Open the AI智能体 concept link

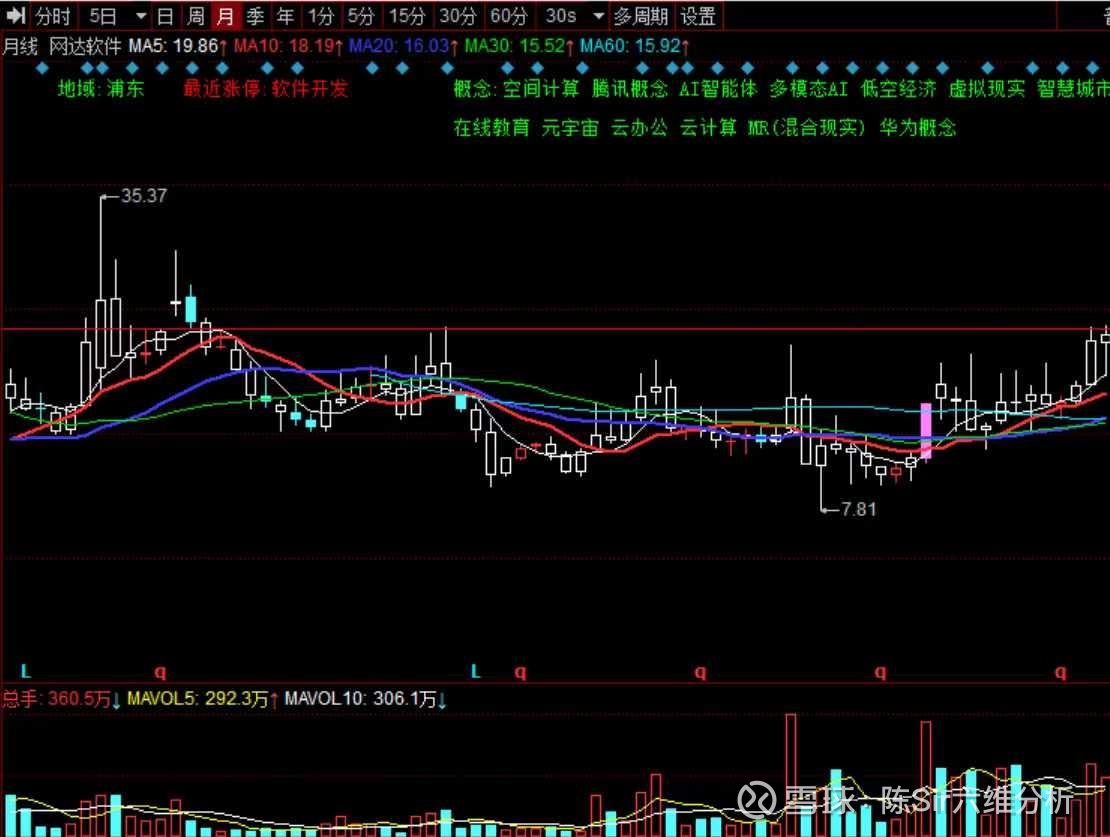point(718,89)
